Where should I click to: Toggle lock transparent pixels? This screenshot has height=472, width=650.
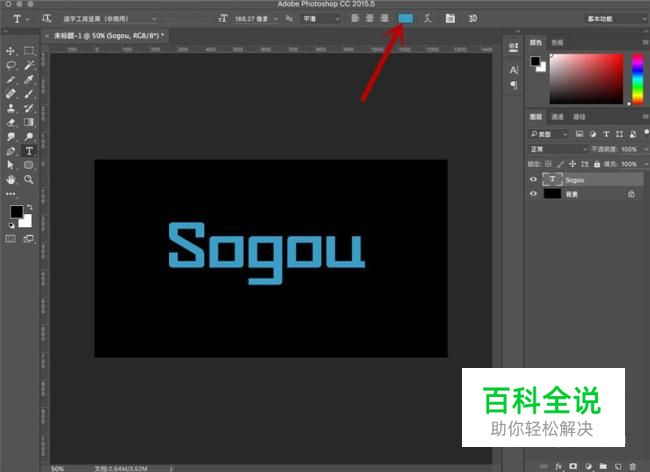[548, 164]
